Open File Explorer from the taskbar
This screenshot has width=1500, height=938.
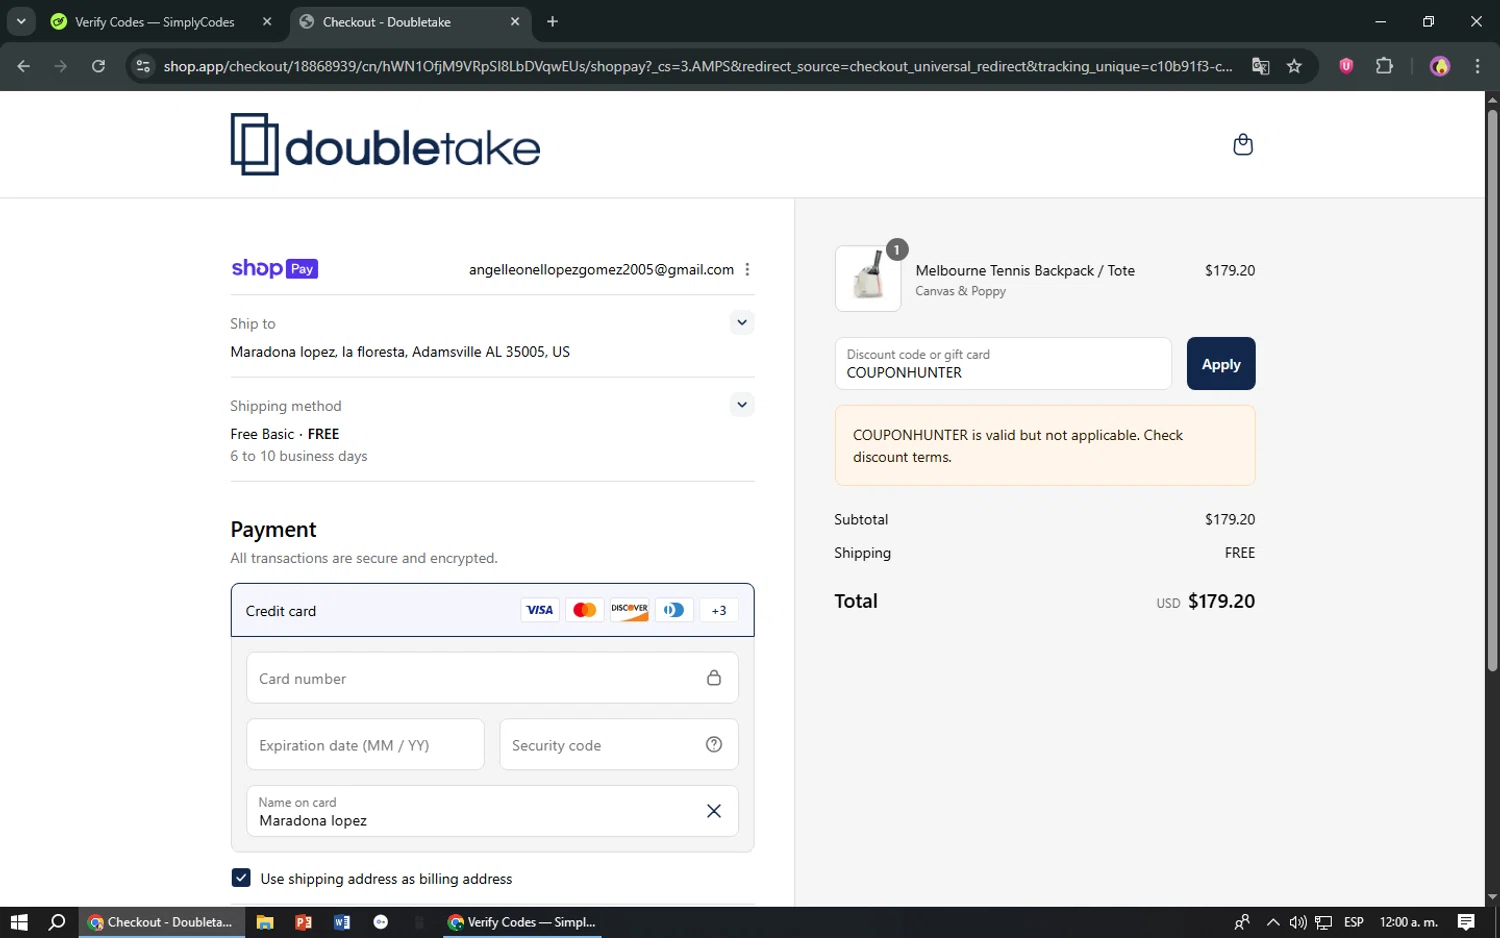(x=265, y=922)
